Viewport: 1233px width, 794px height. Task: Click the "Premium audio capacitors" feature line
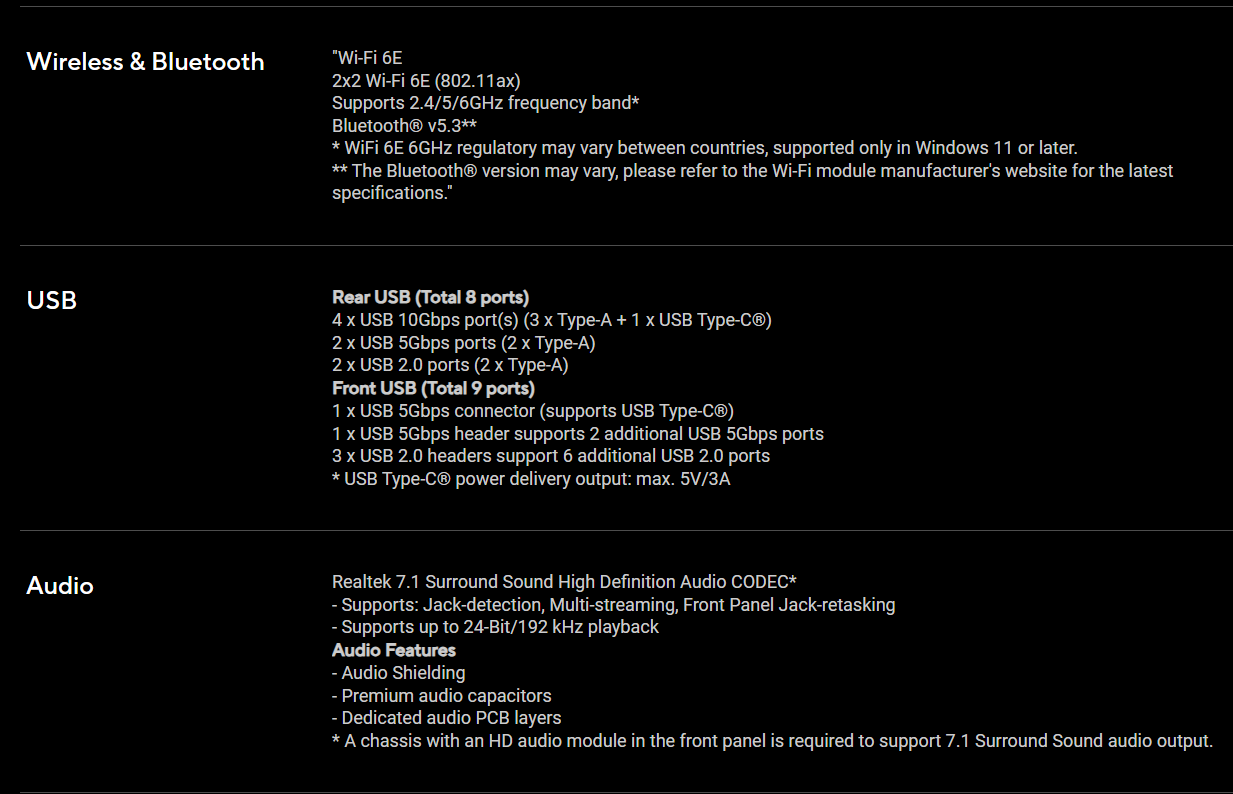(441, 695)
